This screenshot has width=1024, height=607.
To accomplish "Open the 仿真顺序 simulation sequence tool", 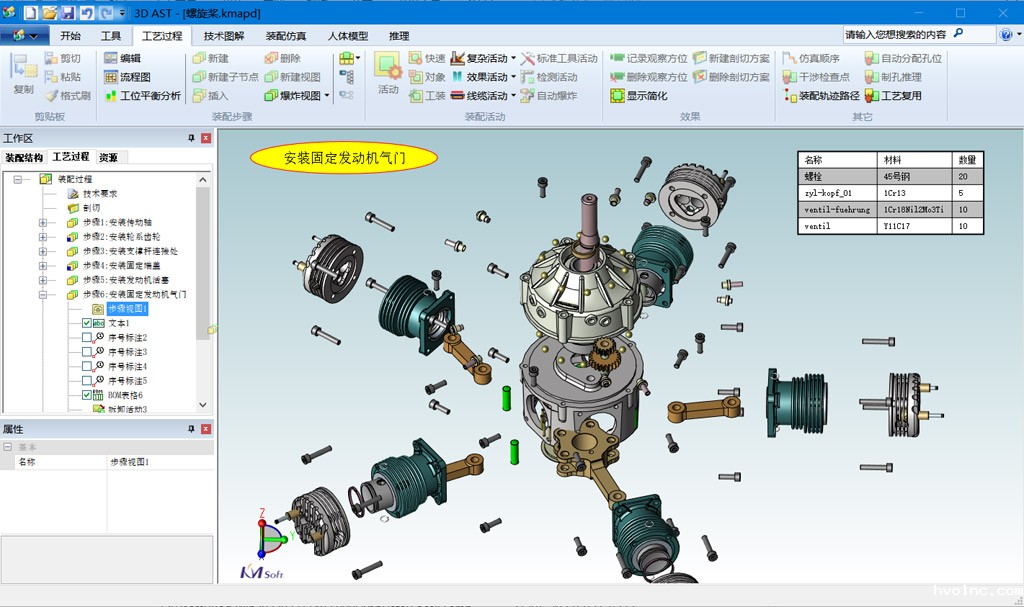I will [x=820, y=58].
